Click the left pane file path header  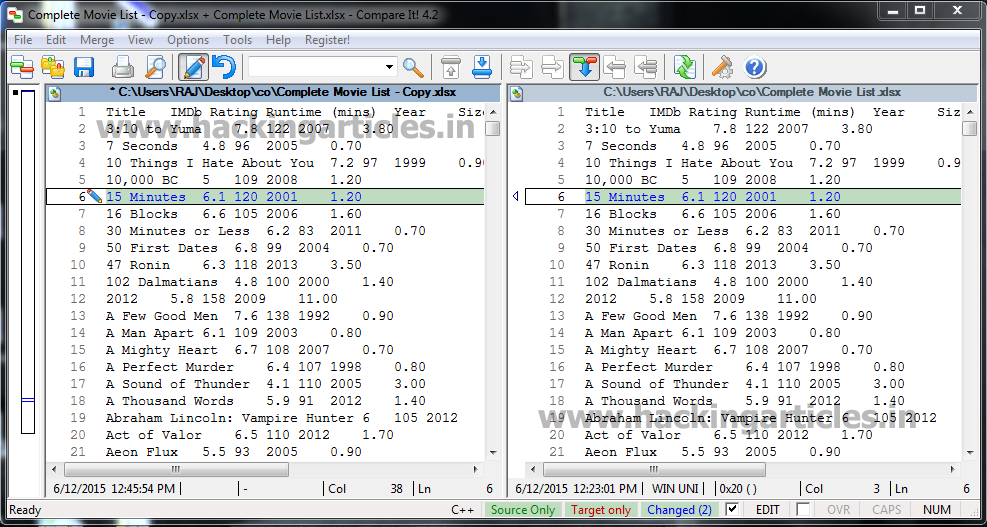tap(283, 93)
